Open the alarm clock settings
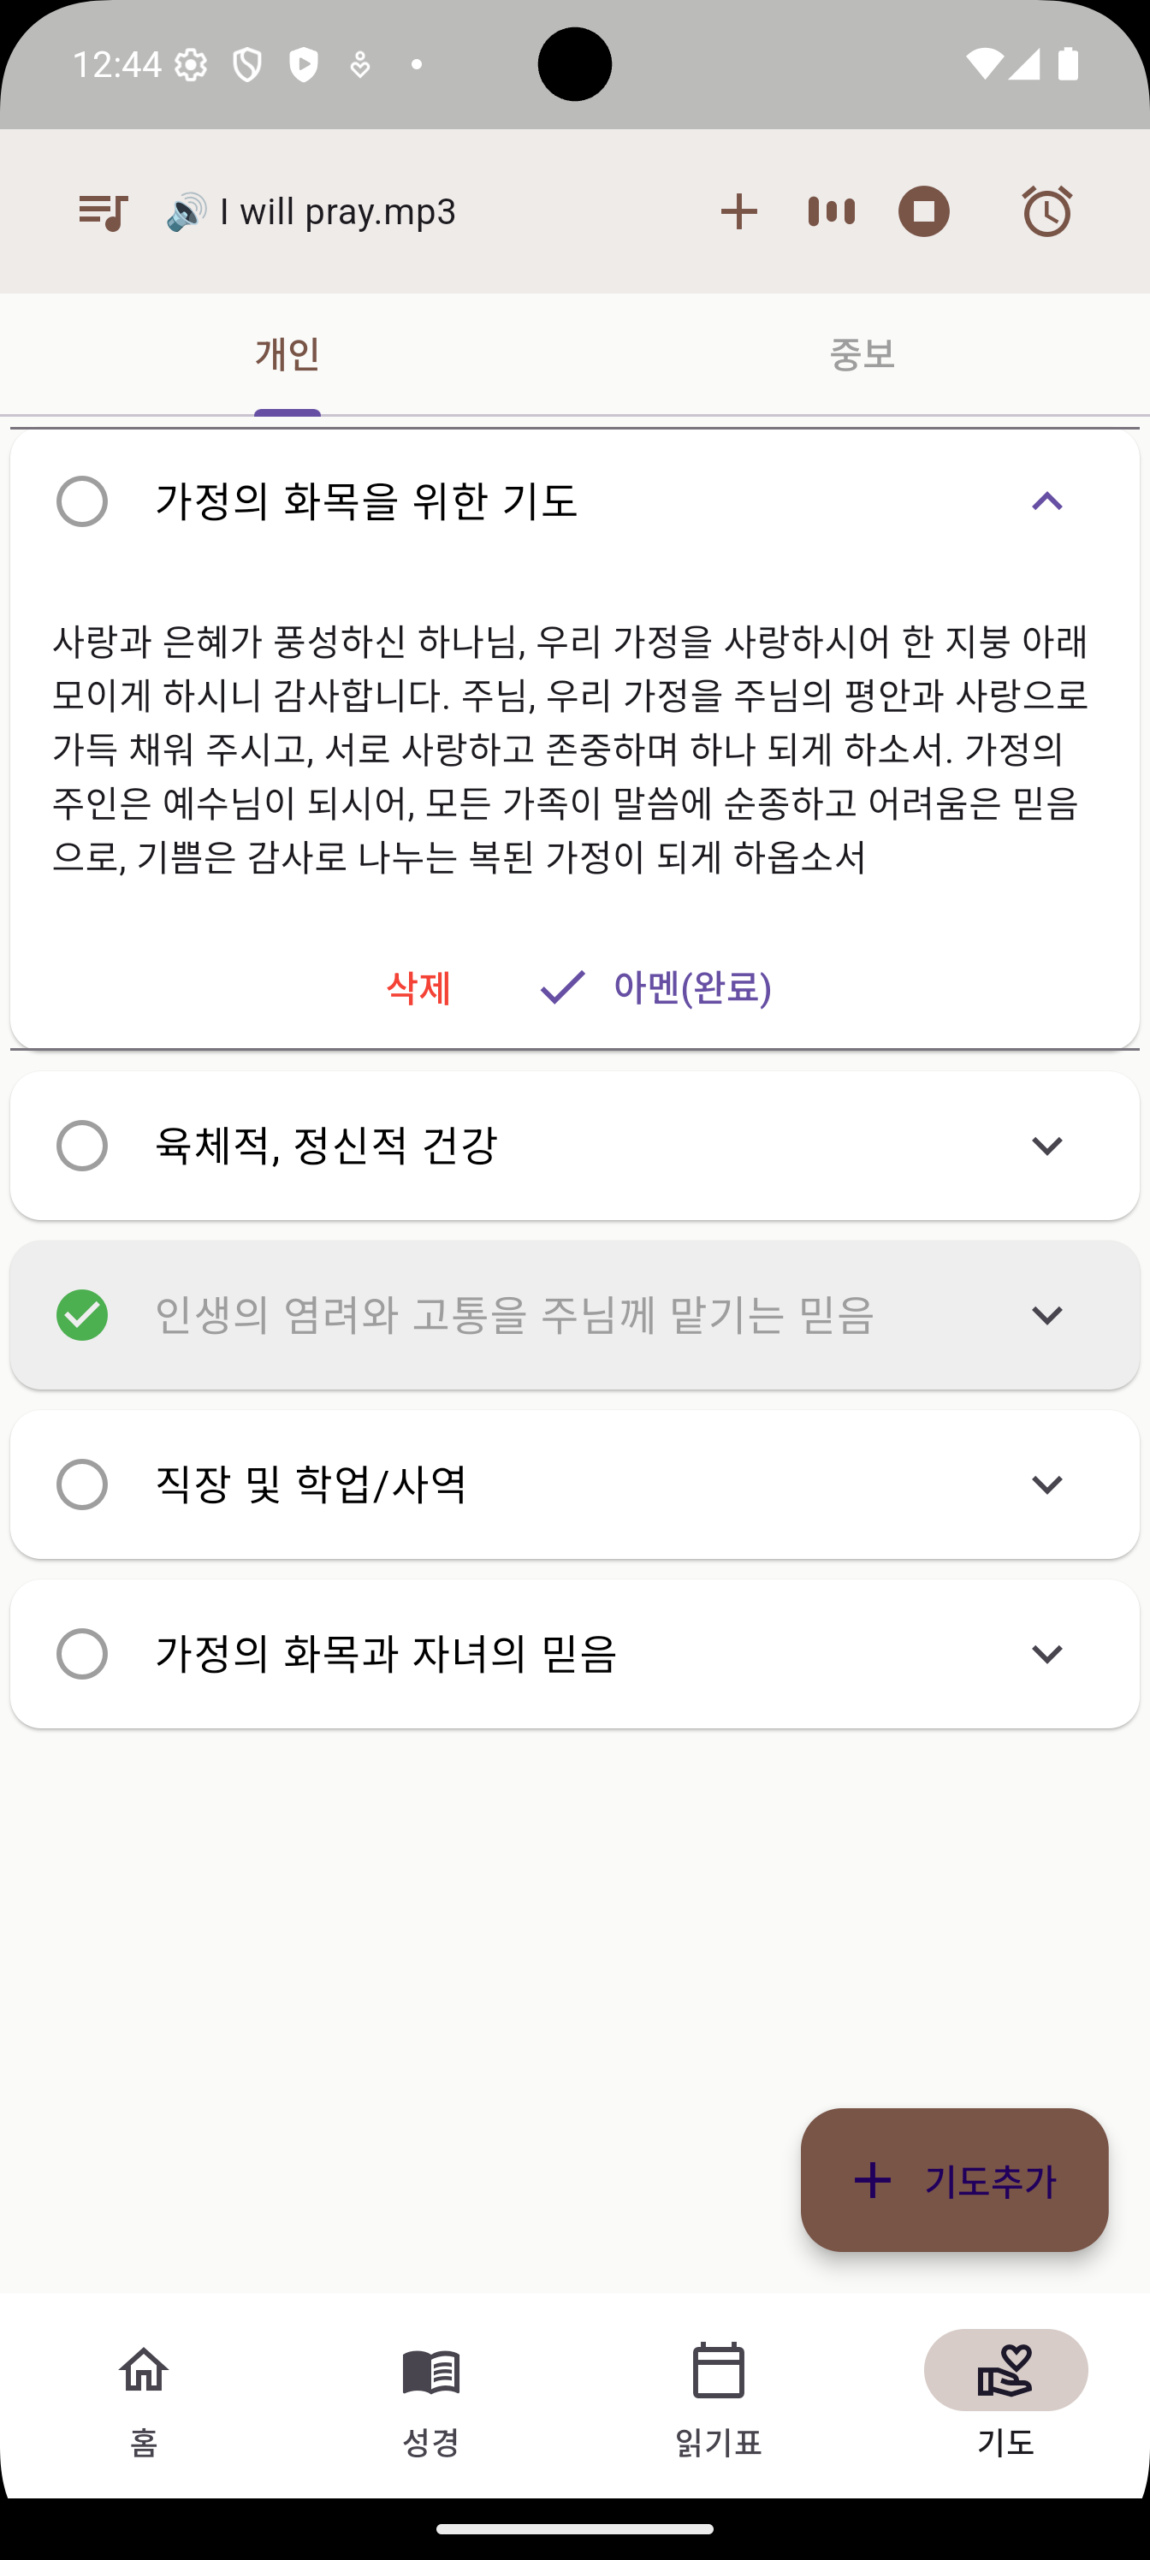Screen dimensions: 1150x2560 click(x=1046, y=212)
